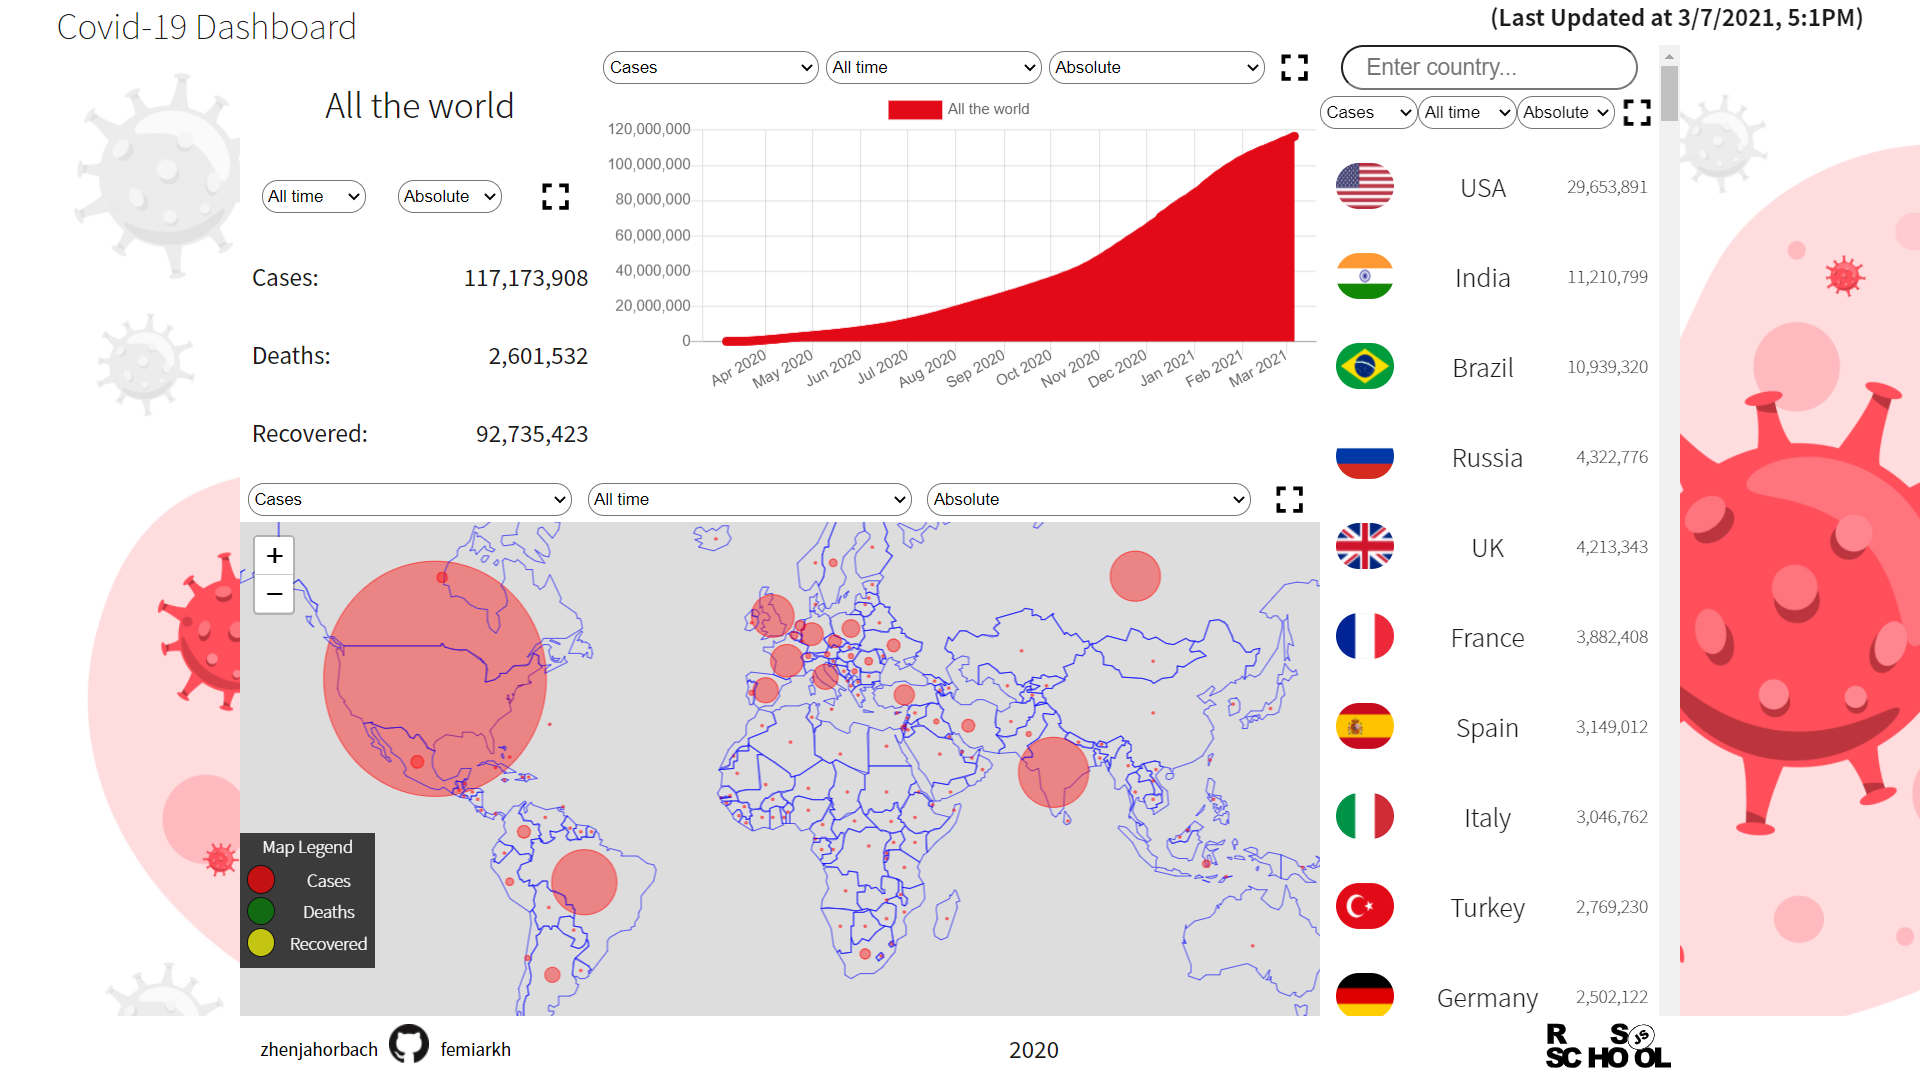
Task: Toggle the red 'All the world' chart legend
Action: (914, 110)
